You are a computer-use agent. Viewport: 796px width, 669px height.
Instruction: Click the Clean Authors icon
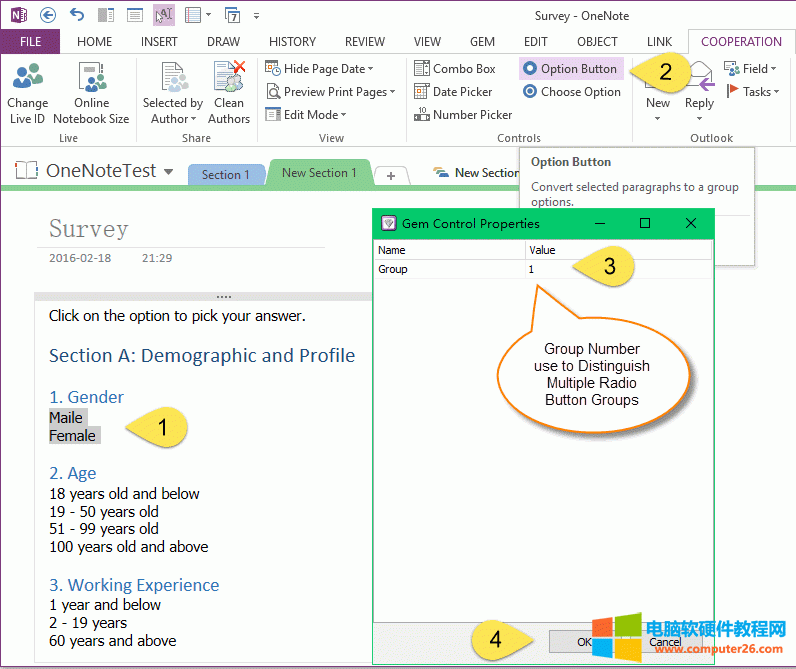pyautogui.click(x=229, y=80)
